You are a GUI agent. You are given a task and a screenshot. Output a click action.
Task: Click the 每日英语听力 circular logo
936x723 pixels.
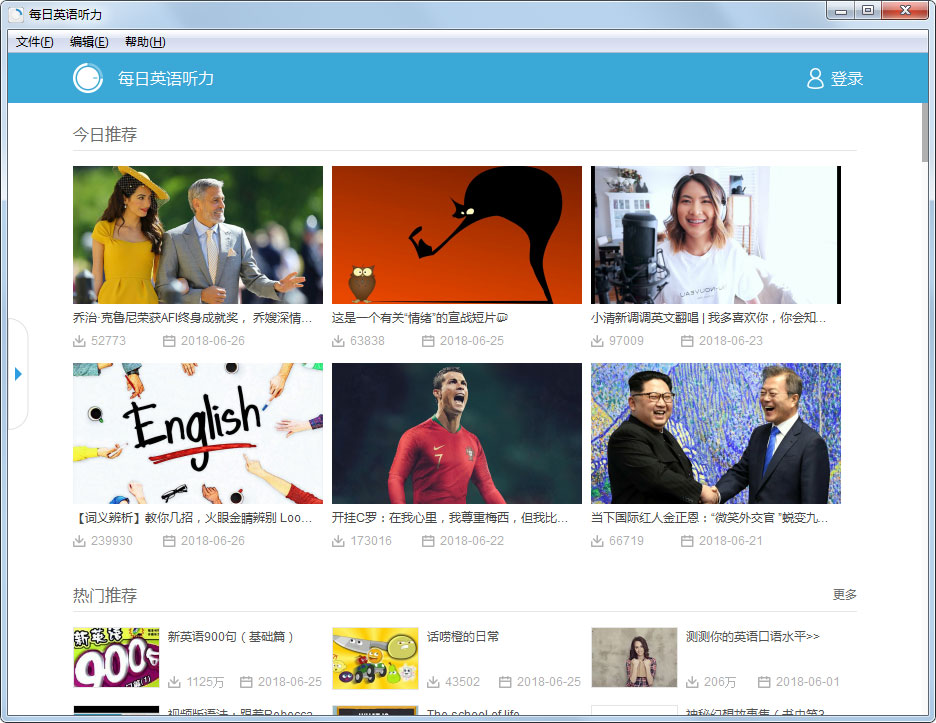pos(88,78)
